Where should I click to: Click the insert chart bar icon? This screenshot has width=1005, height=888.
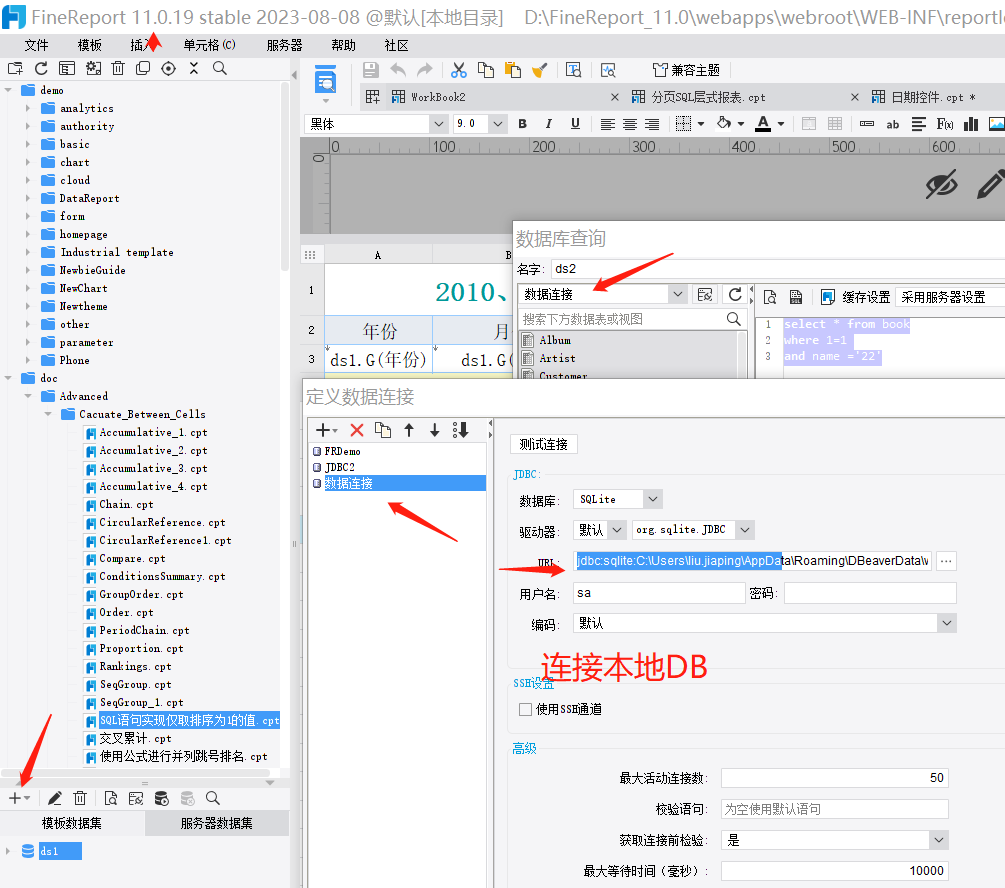[x=971, y=124]
